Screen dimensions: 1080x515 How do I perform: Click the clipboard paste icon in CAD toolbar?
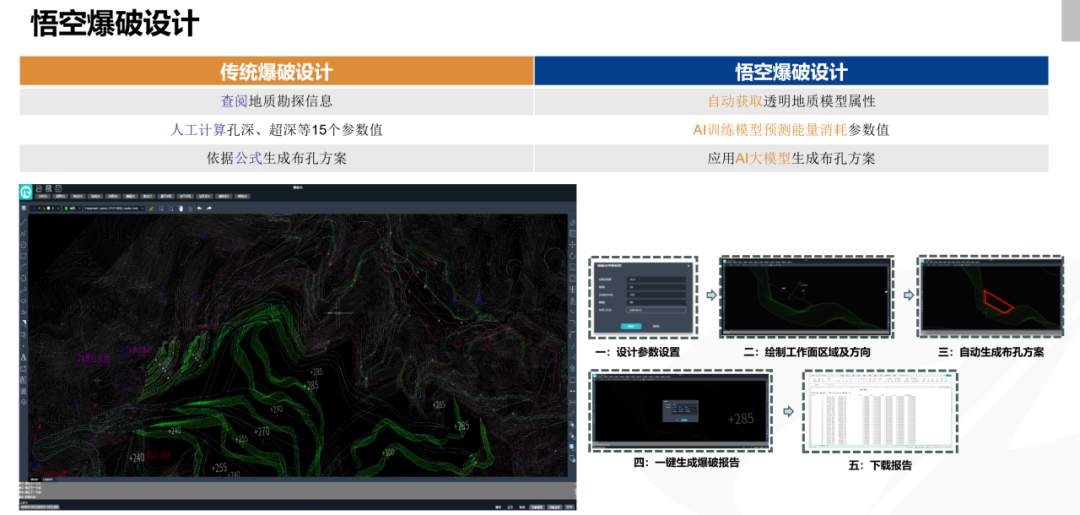pyautogui.click(x=190, y=209)
